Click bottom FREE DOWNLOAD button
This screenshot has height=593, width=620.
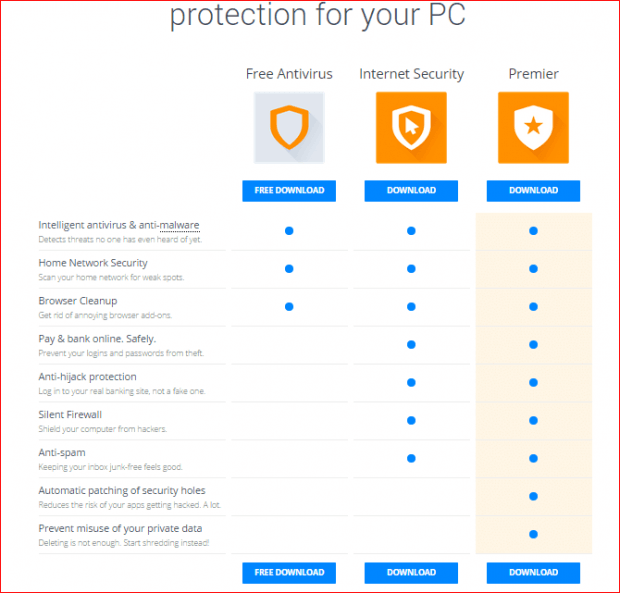(x=289, y=573)
